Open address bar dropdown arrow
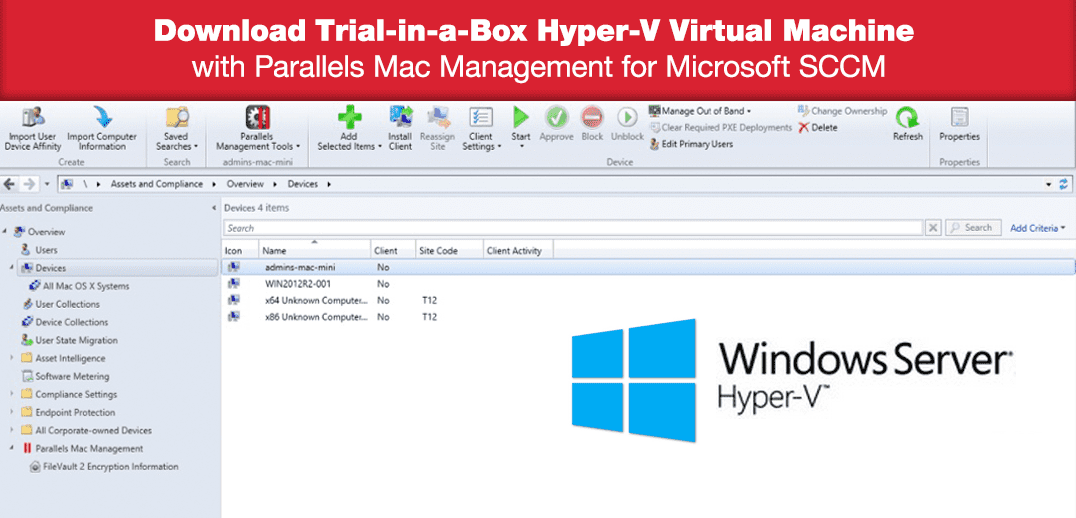Screen dimensions: 1076x518 [x=1049, y=185]
